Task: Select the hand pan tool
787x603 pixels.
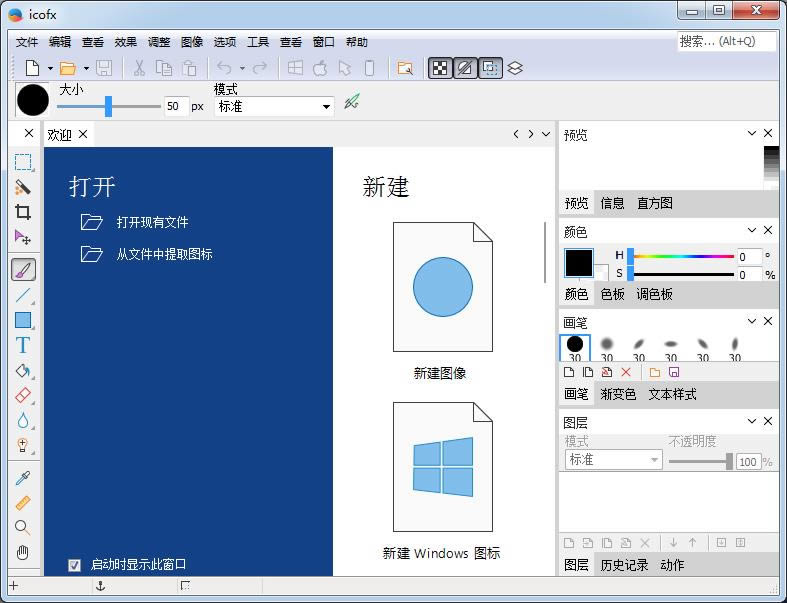Action: 23,552
